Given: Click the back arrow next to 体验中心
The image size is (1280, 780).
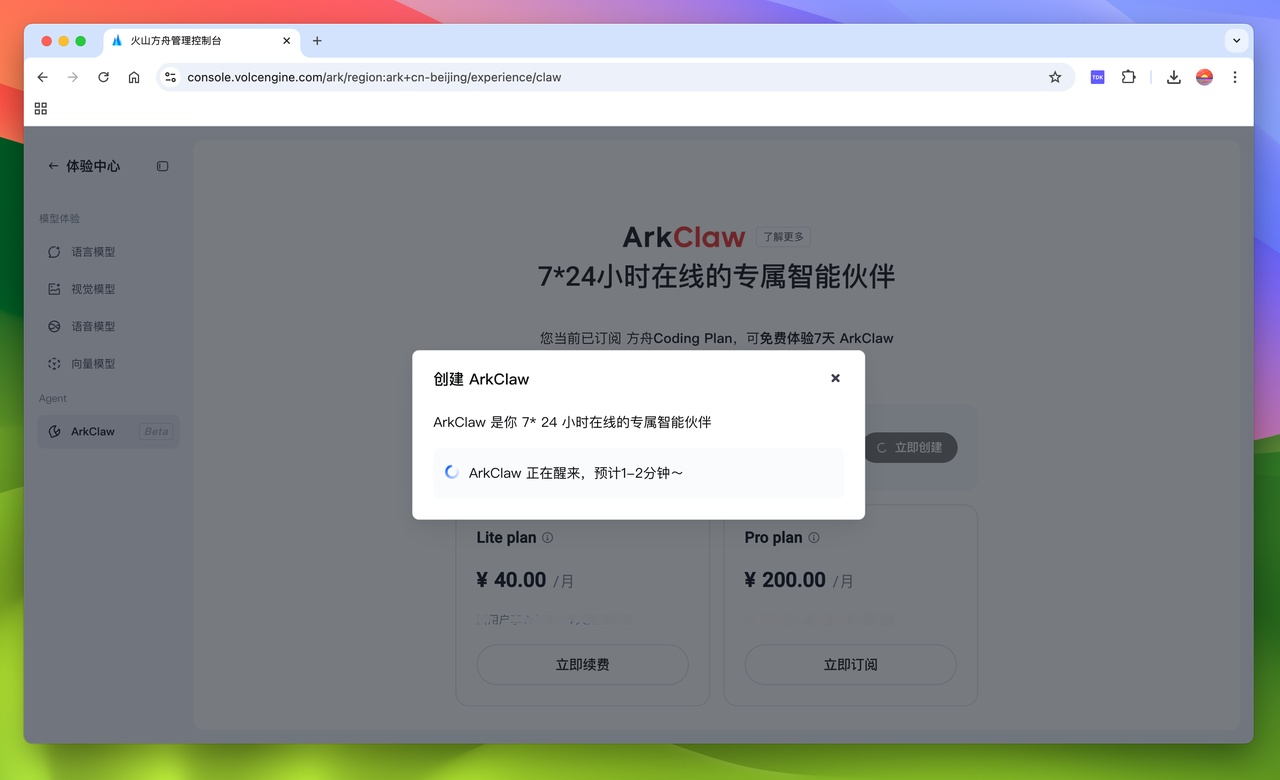Looking at the screenshot, I should point(52,166).
